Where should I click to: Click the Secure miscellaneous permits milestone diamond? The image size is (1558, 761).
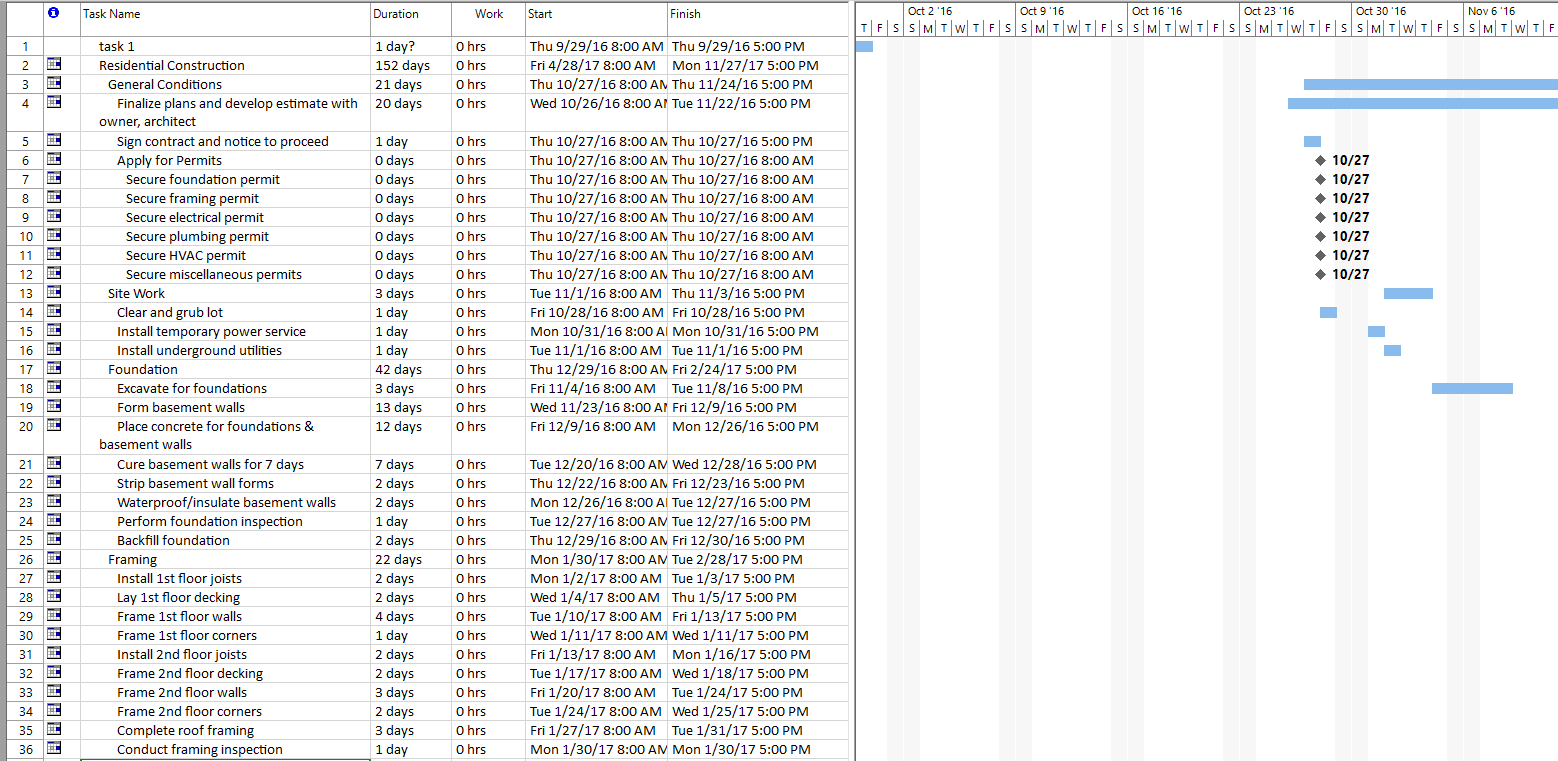click(x=1321, y=274)
